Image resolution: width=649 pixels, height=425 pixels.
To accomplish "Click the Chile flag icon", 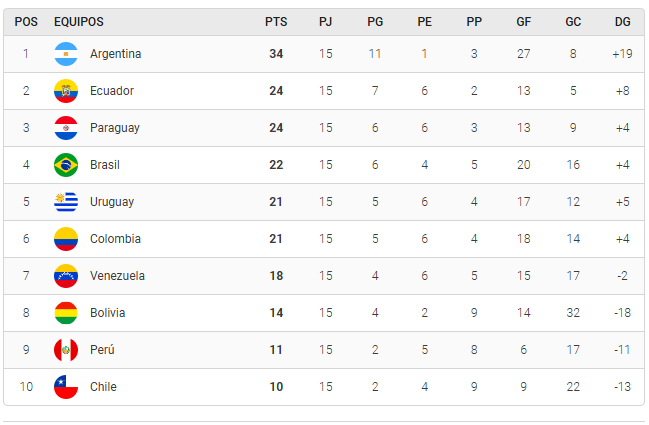I will point(66,387).
